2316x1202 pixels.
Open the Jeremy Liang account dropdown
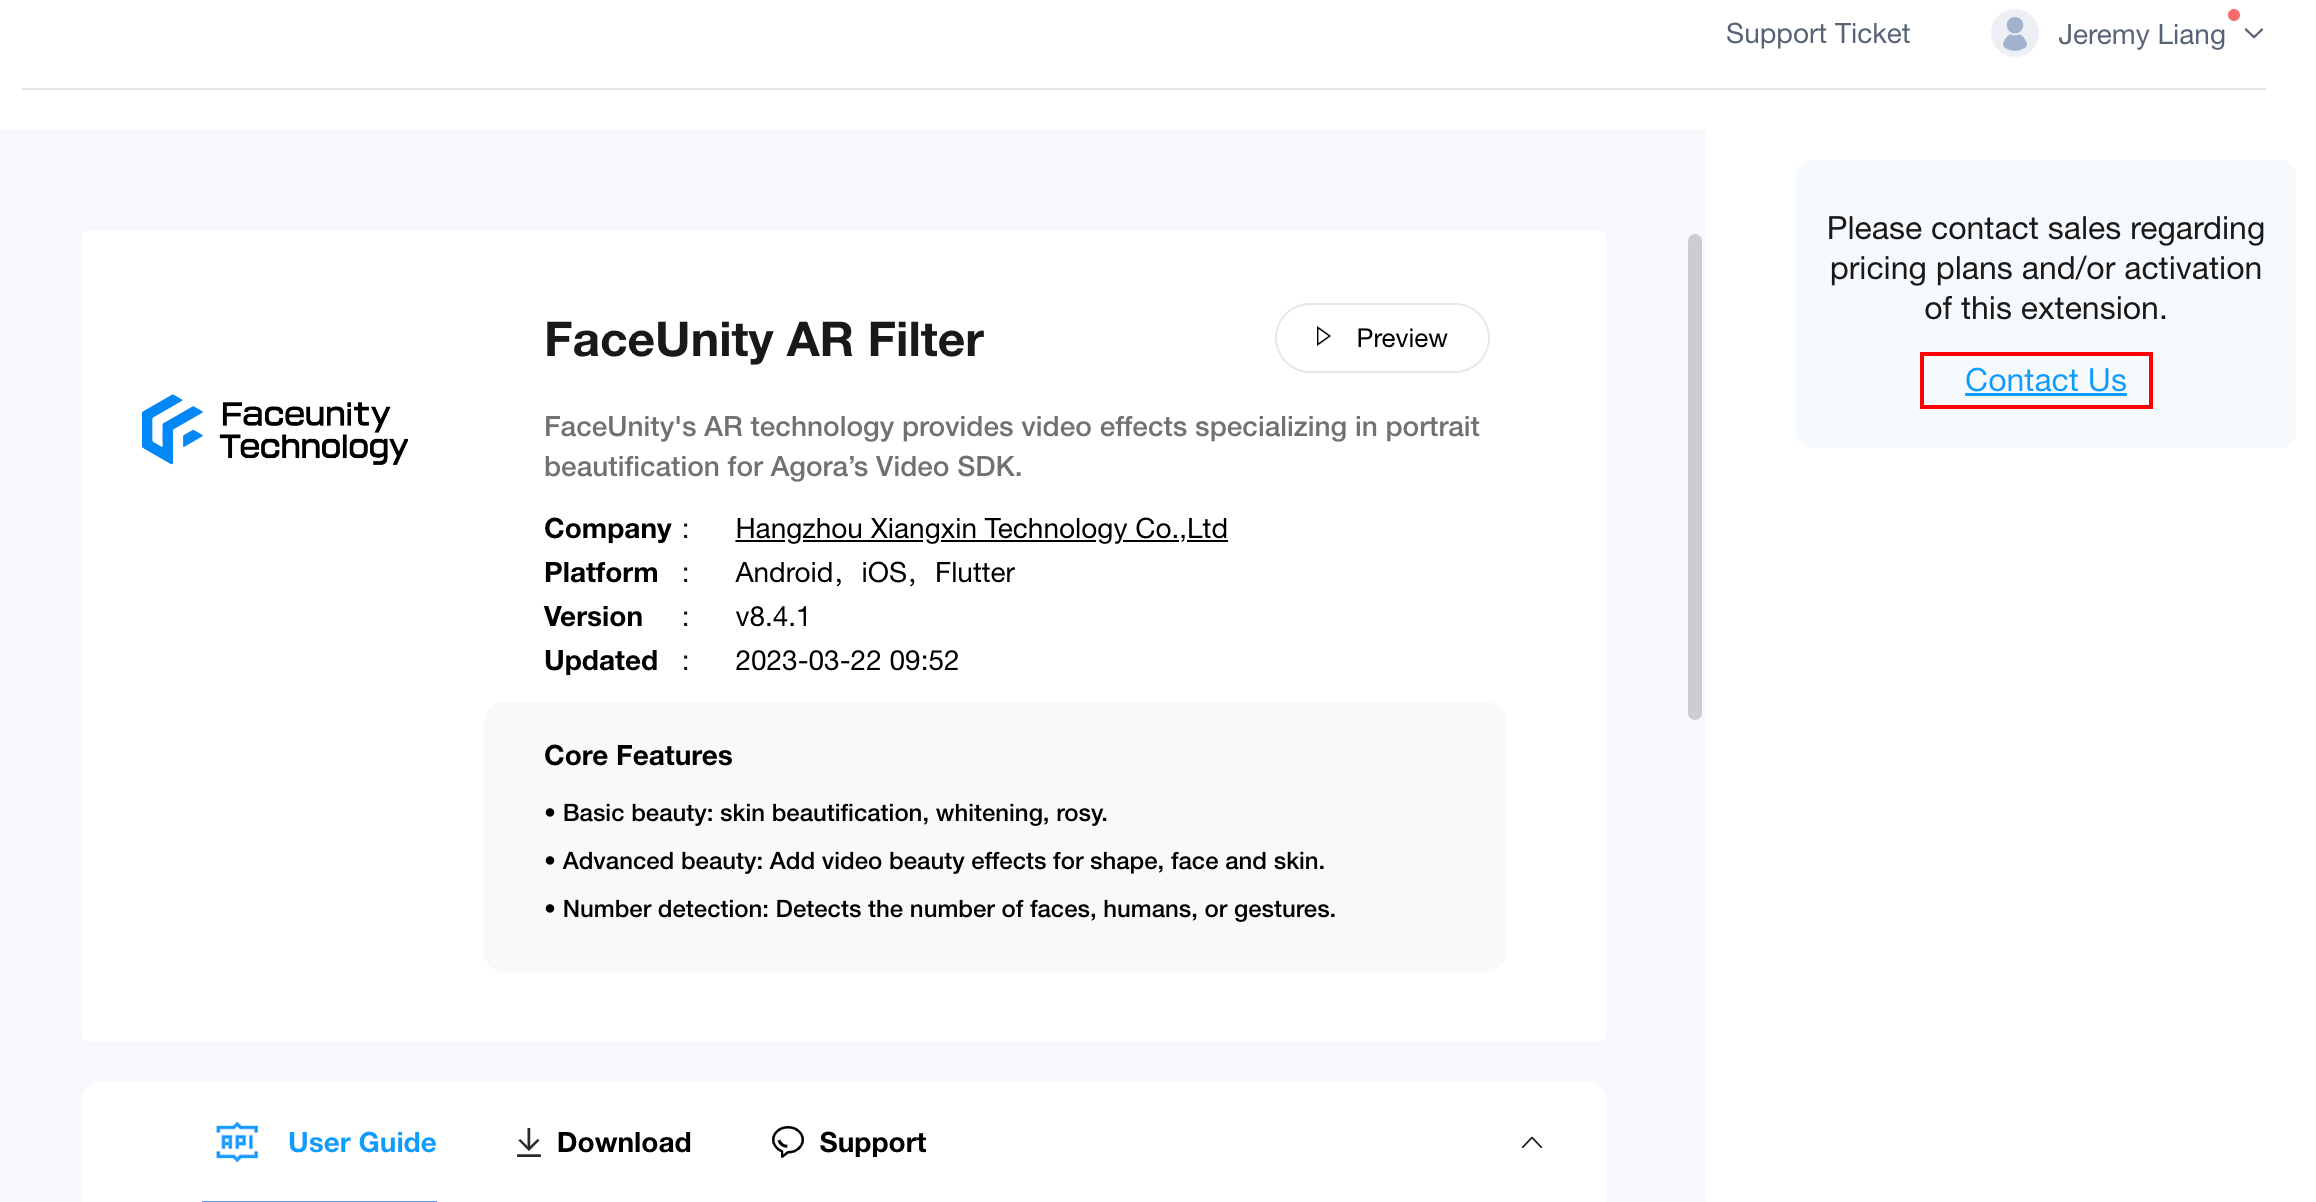pyautogui.click(x=2254, y=34)
